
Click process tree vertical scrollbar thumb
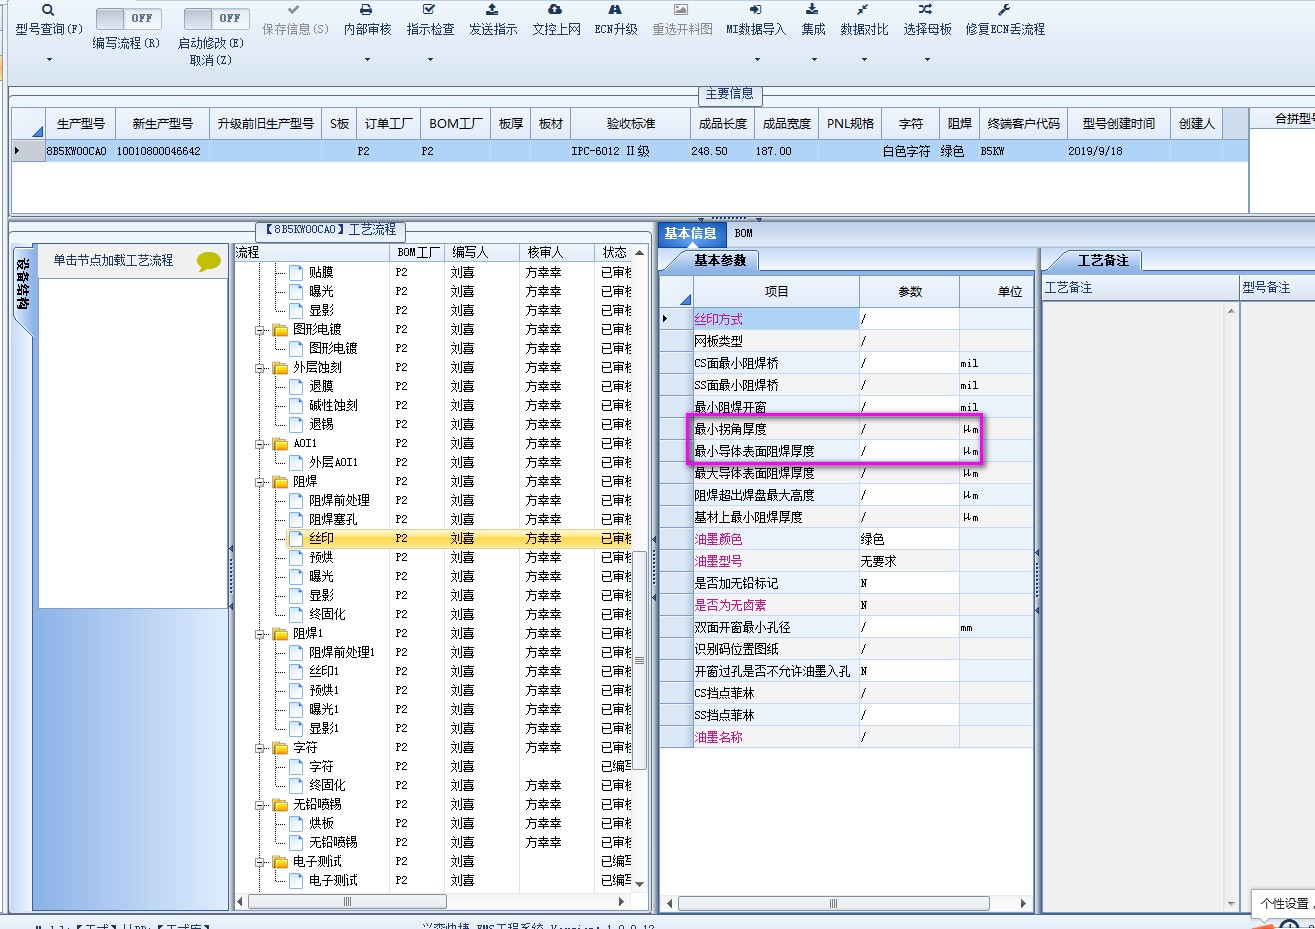pos(639,660)
